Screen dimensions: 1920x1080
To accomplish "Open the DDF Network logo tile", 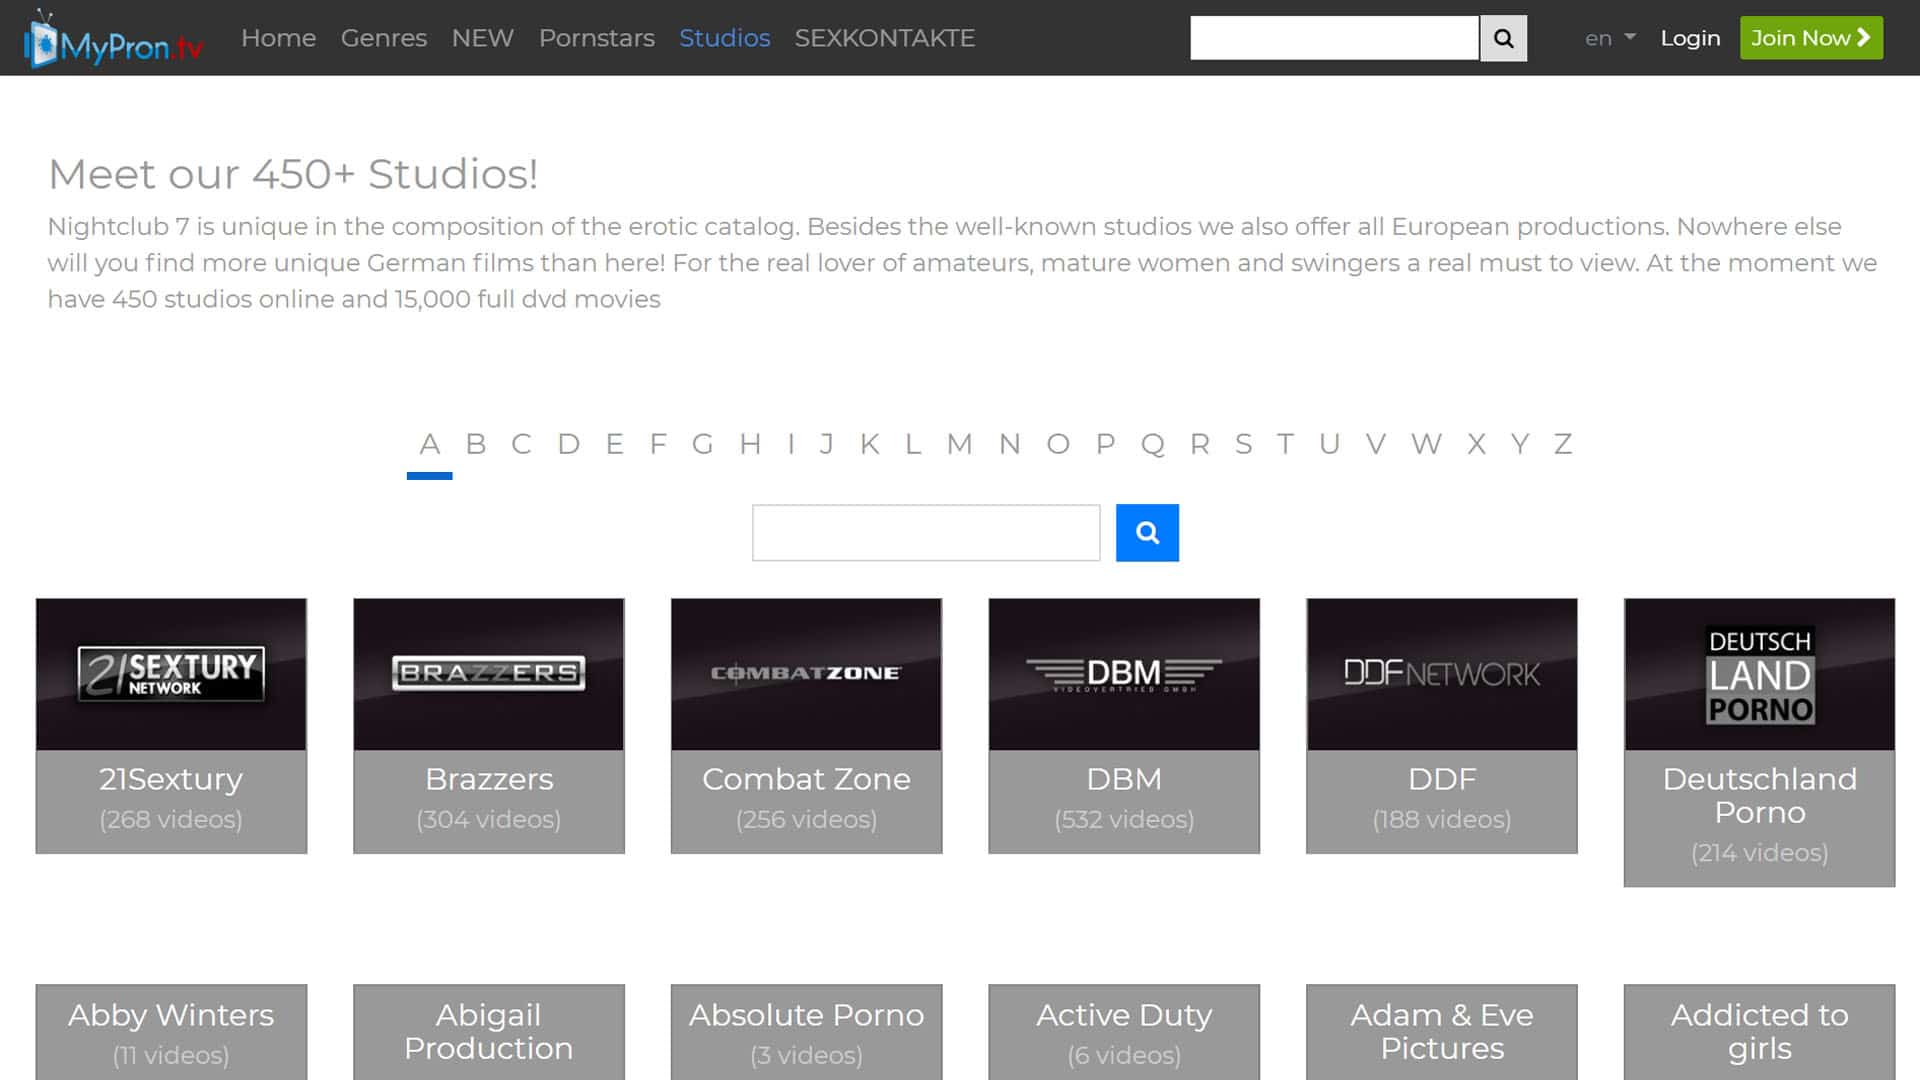I will pos(1441,674).
